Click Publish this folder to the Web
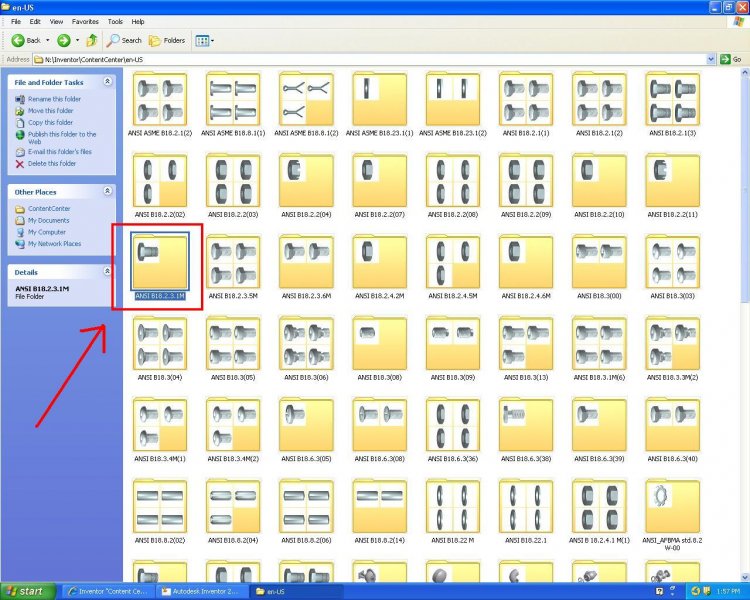Viewport: 750px width, 600px height. [x=62, y=138]
